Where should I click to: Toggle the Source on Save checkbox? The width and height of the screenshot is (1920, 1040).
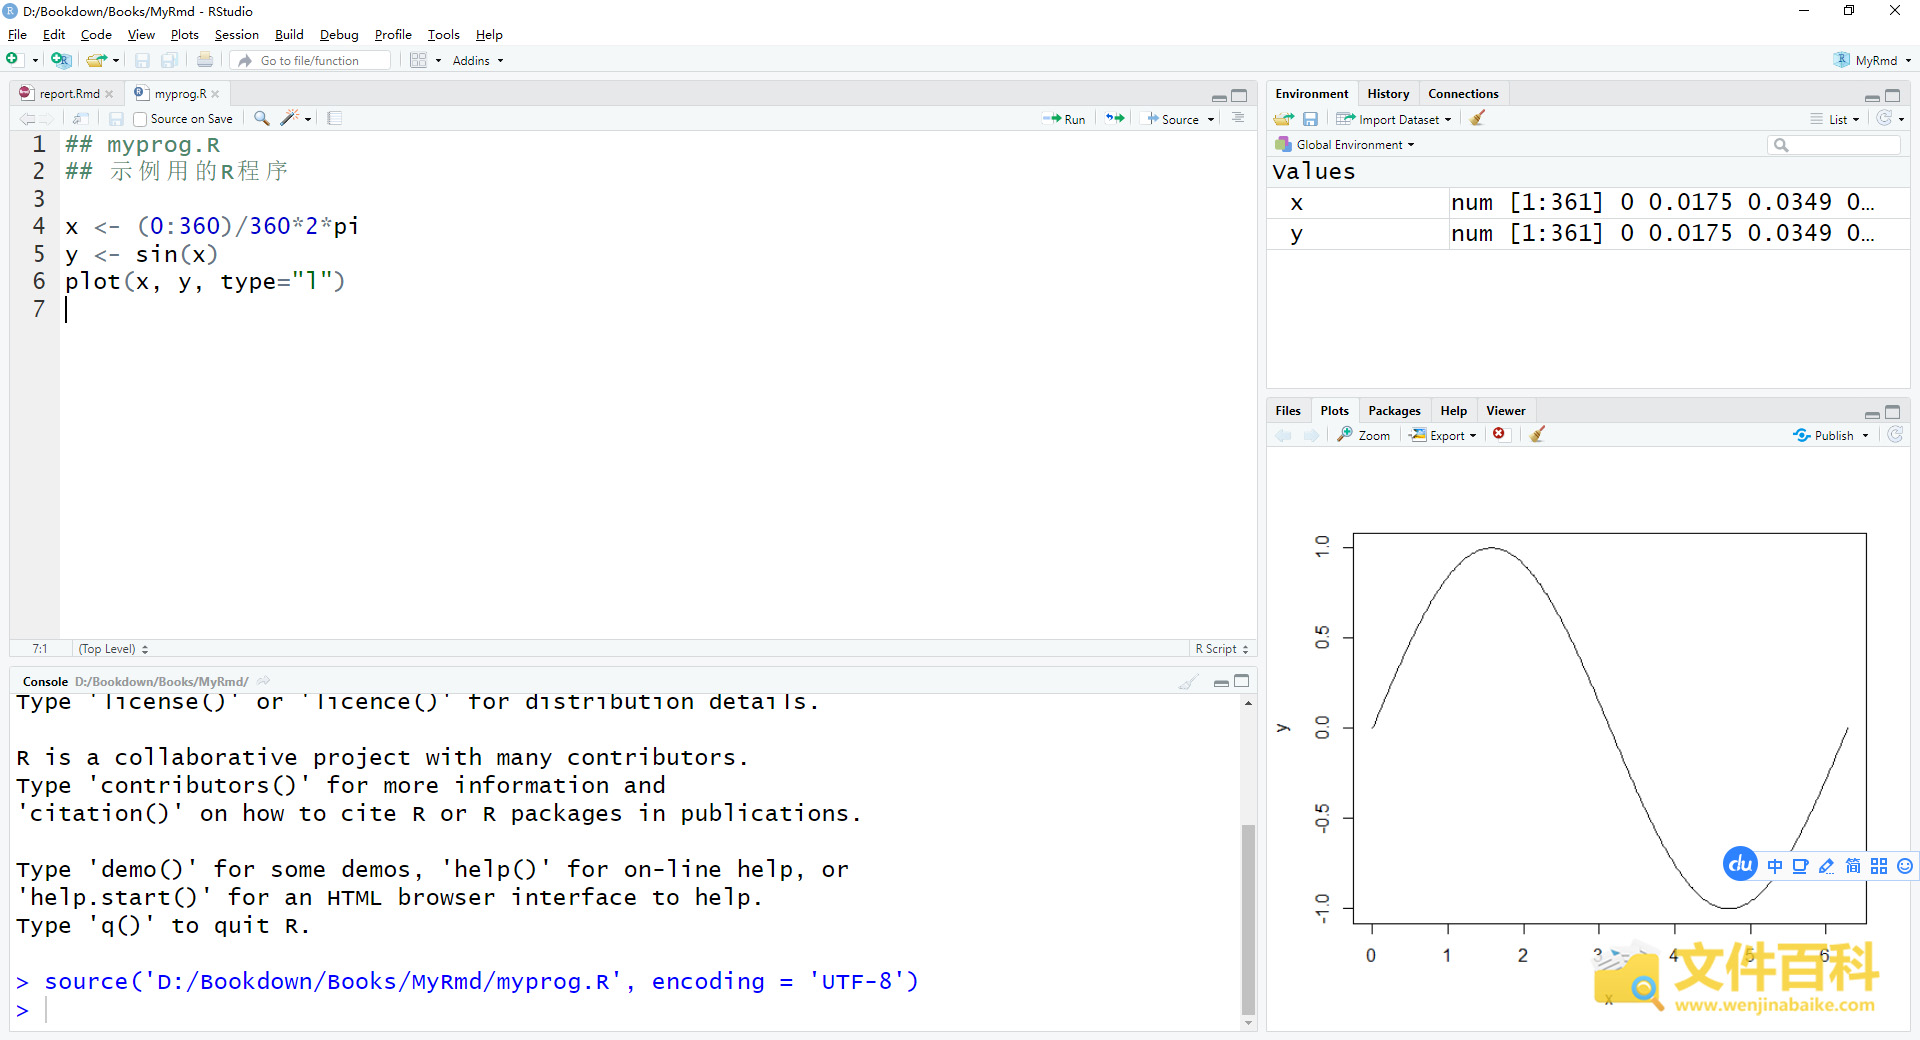[140, 119]
